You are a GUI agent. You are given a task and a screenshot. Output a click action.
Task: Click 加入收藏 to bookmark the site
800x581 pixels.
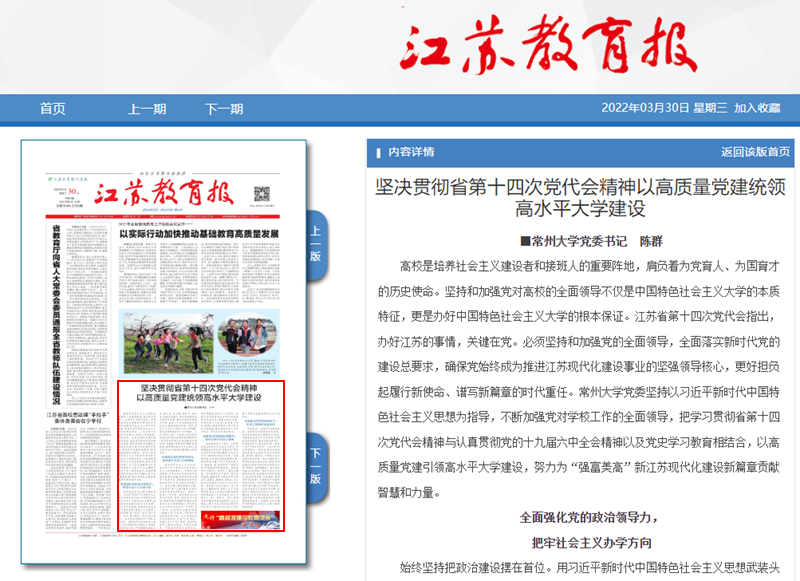(x=756, y=108)
